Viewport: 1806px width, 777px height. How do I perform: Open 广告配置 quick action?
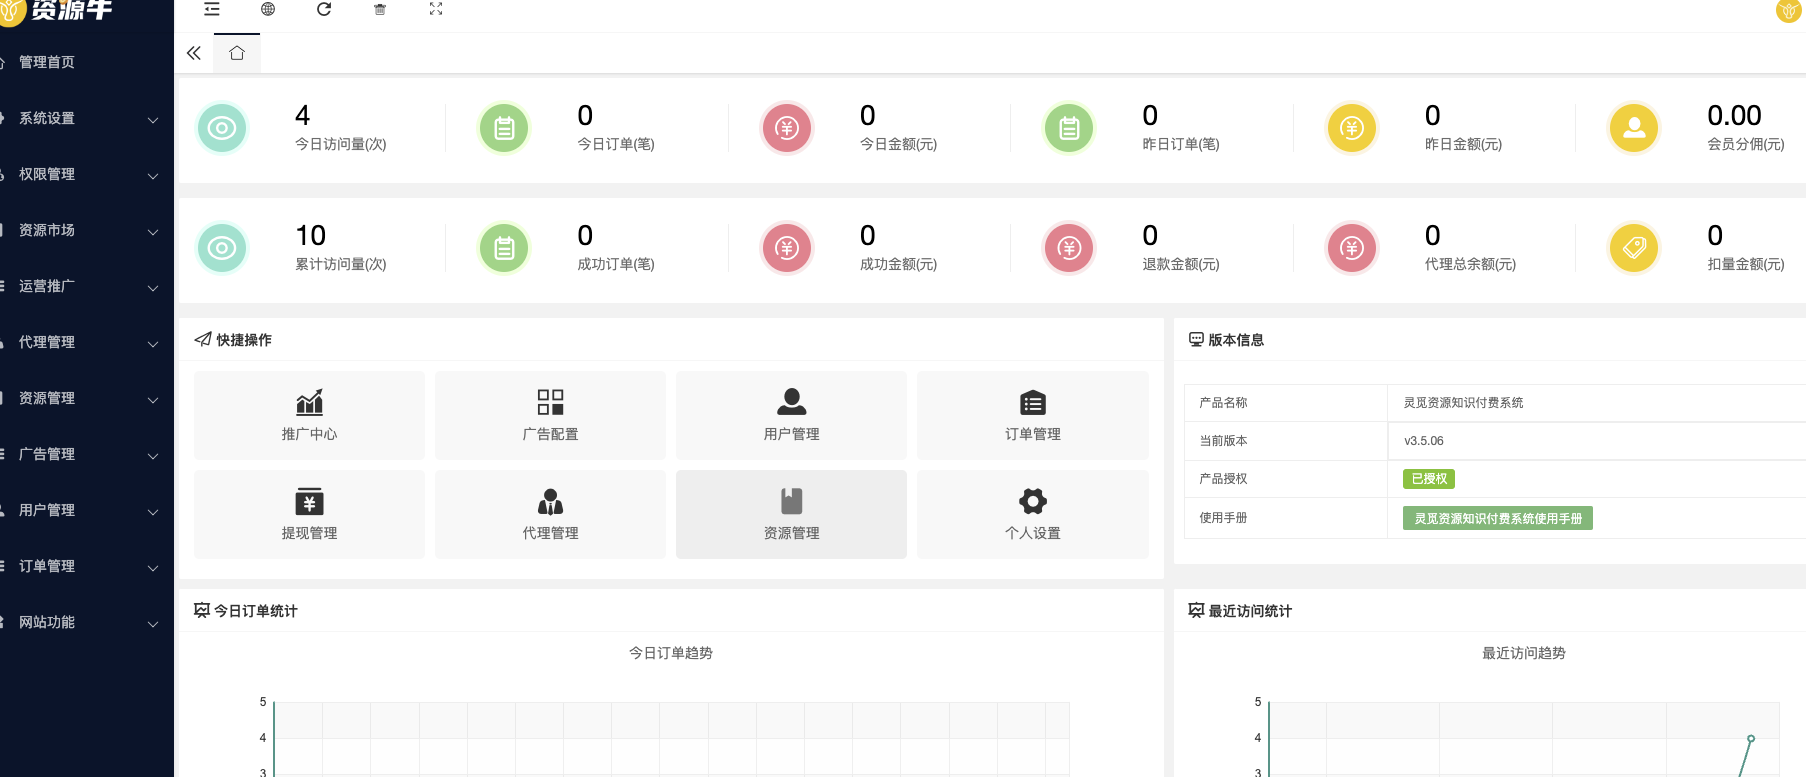550,415
